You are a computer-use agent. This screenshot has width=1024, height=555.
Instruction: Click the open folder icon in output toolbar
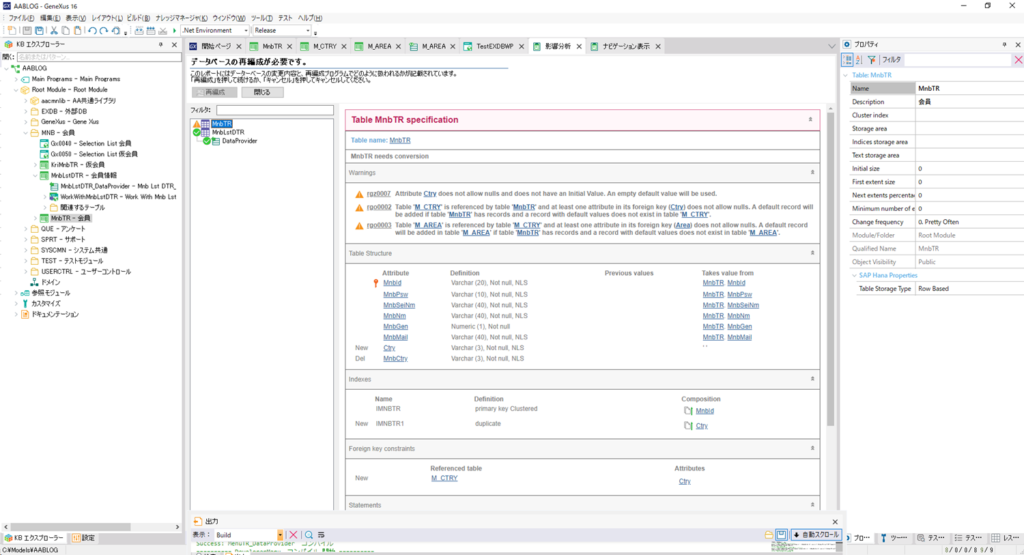click(x=769, y=535)
